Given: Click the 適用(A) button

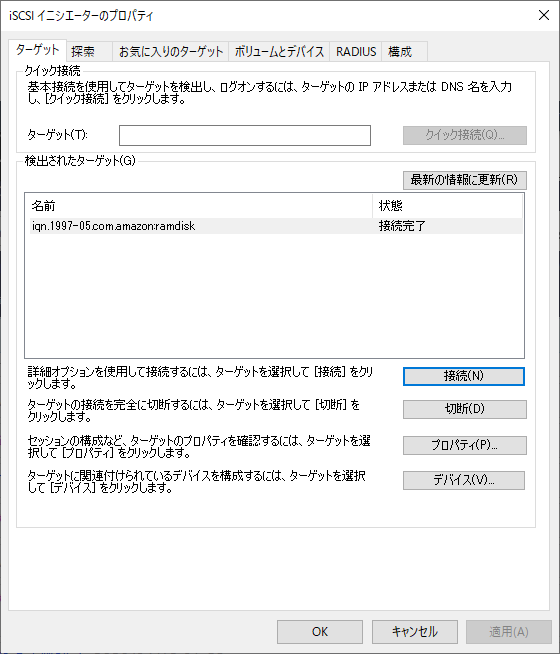Looking at the screenshot, I should pos(509,632).
